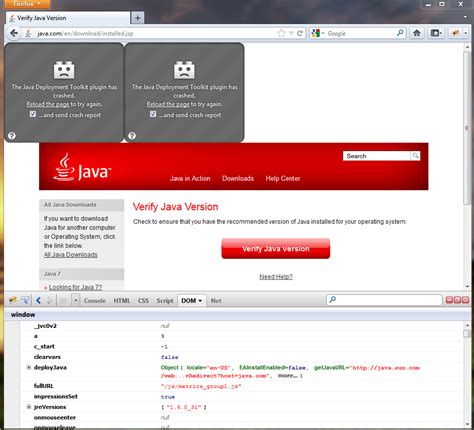This screenshot has width=474, height=430.
Task: Open the Looking for Java 7? link
Action: (x=76, y=287)
